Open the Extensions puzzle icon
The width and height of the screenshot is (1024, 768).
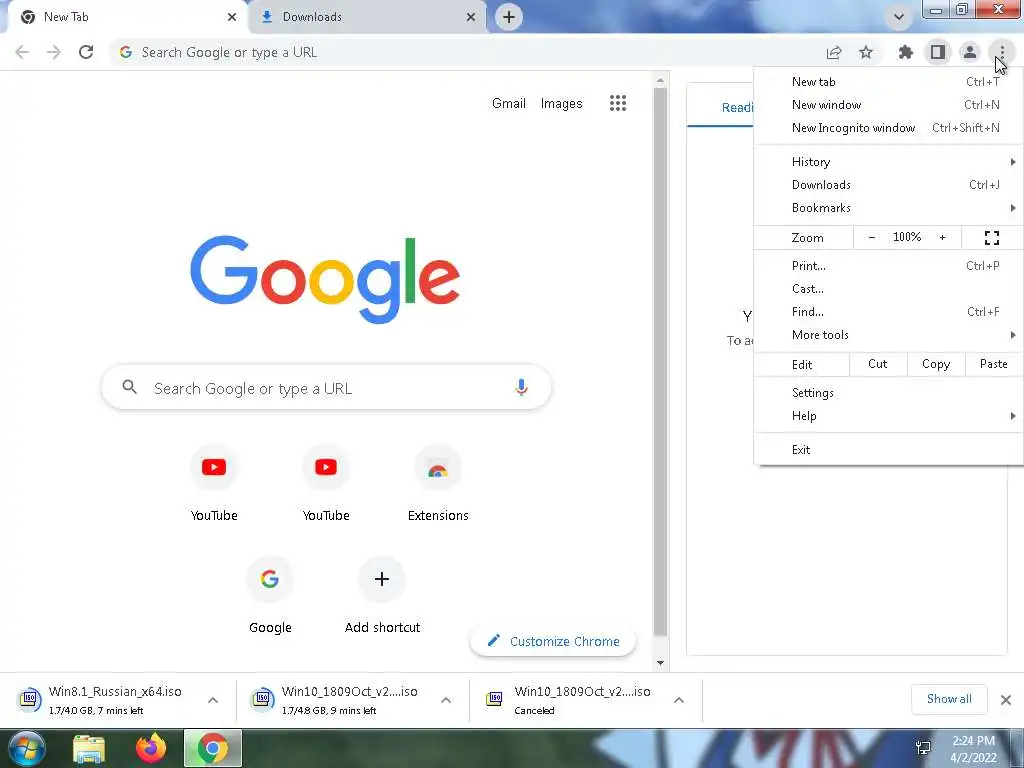pyautogui.click(x=905, y=52)
